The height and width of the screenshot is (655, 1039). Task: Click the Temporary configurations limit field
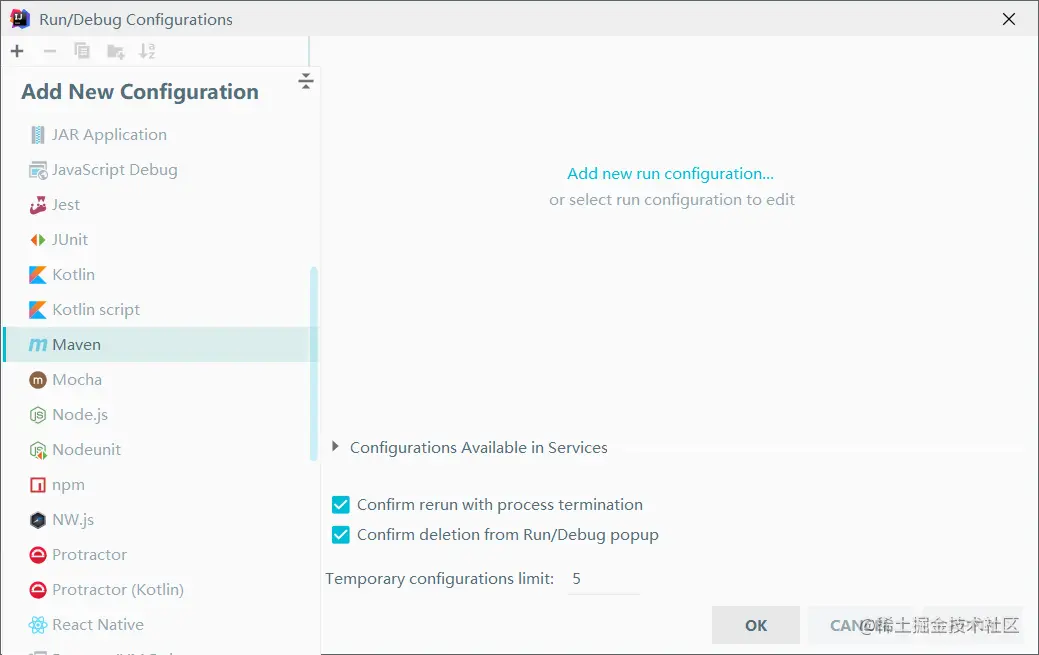click(x=604, y=579)
